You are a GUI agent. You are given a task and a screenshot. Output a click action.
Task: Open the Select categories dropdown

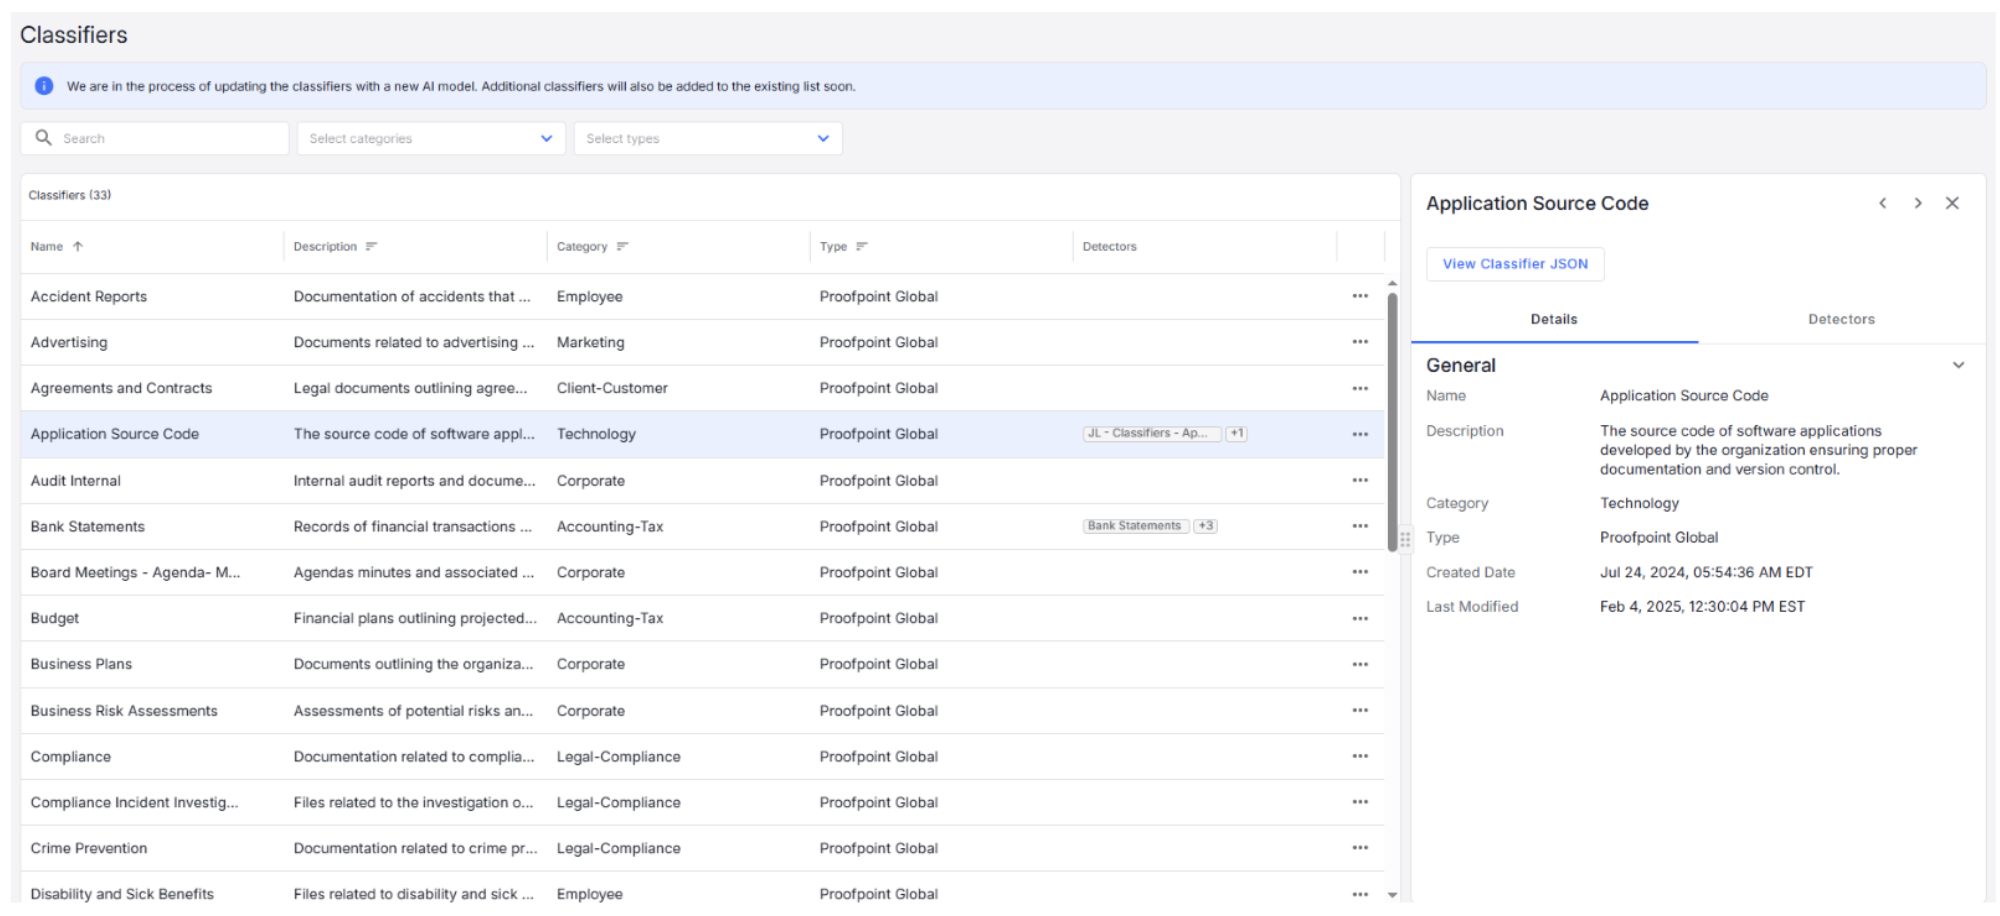click(x=431, y=138)
